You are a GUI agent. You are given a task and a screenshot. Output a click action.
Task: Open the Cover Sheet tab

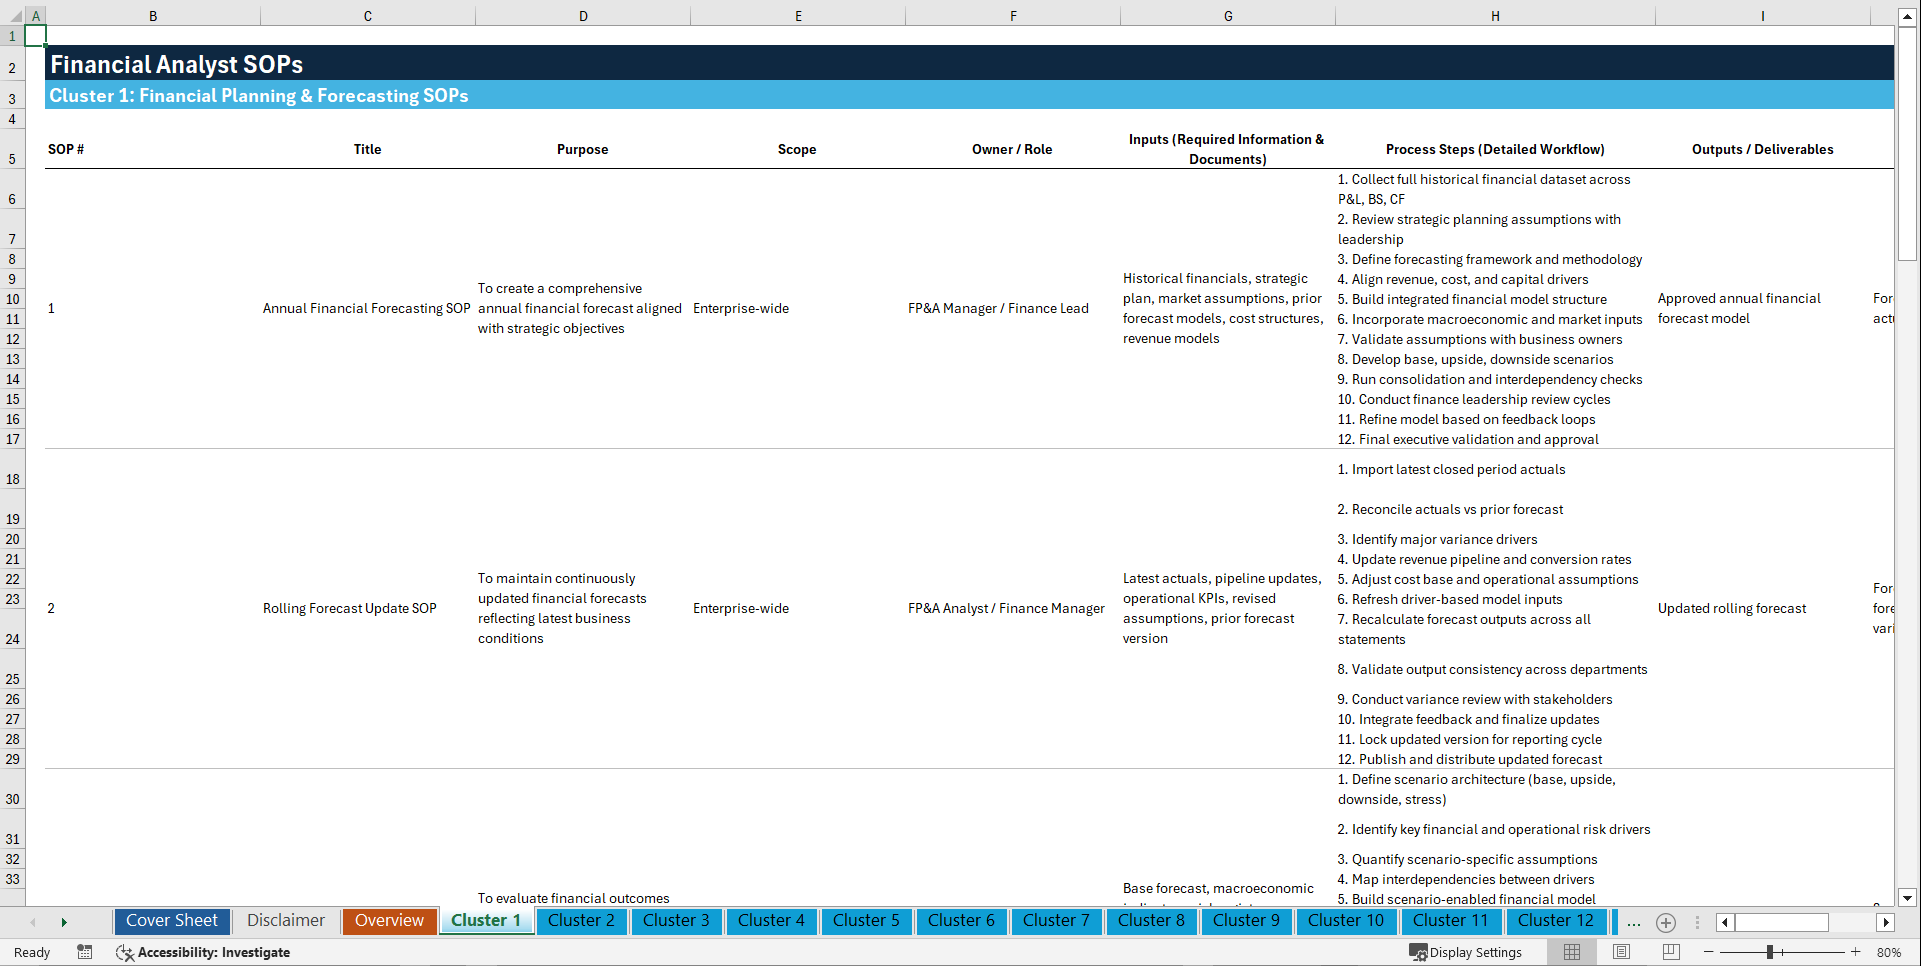coord(171,921)
